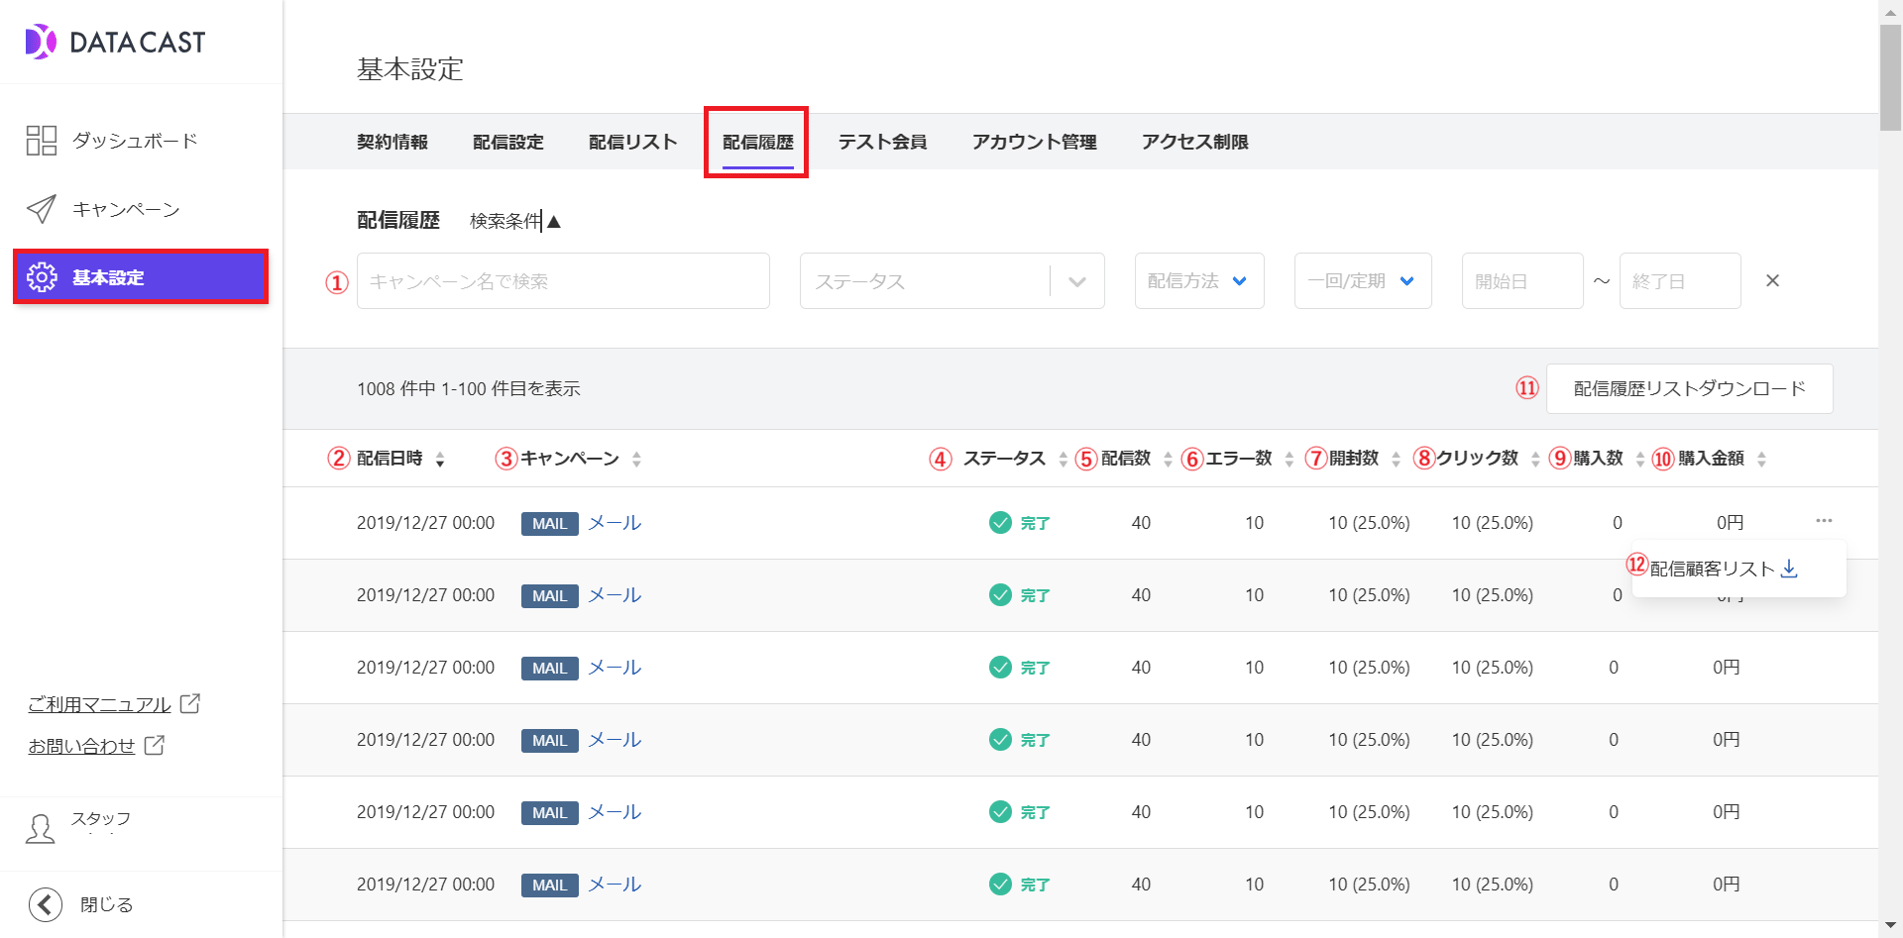Switch to the 配信設定 tab

point(508,142)
